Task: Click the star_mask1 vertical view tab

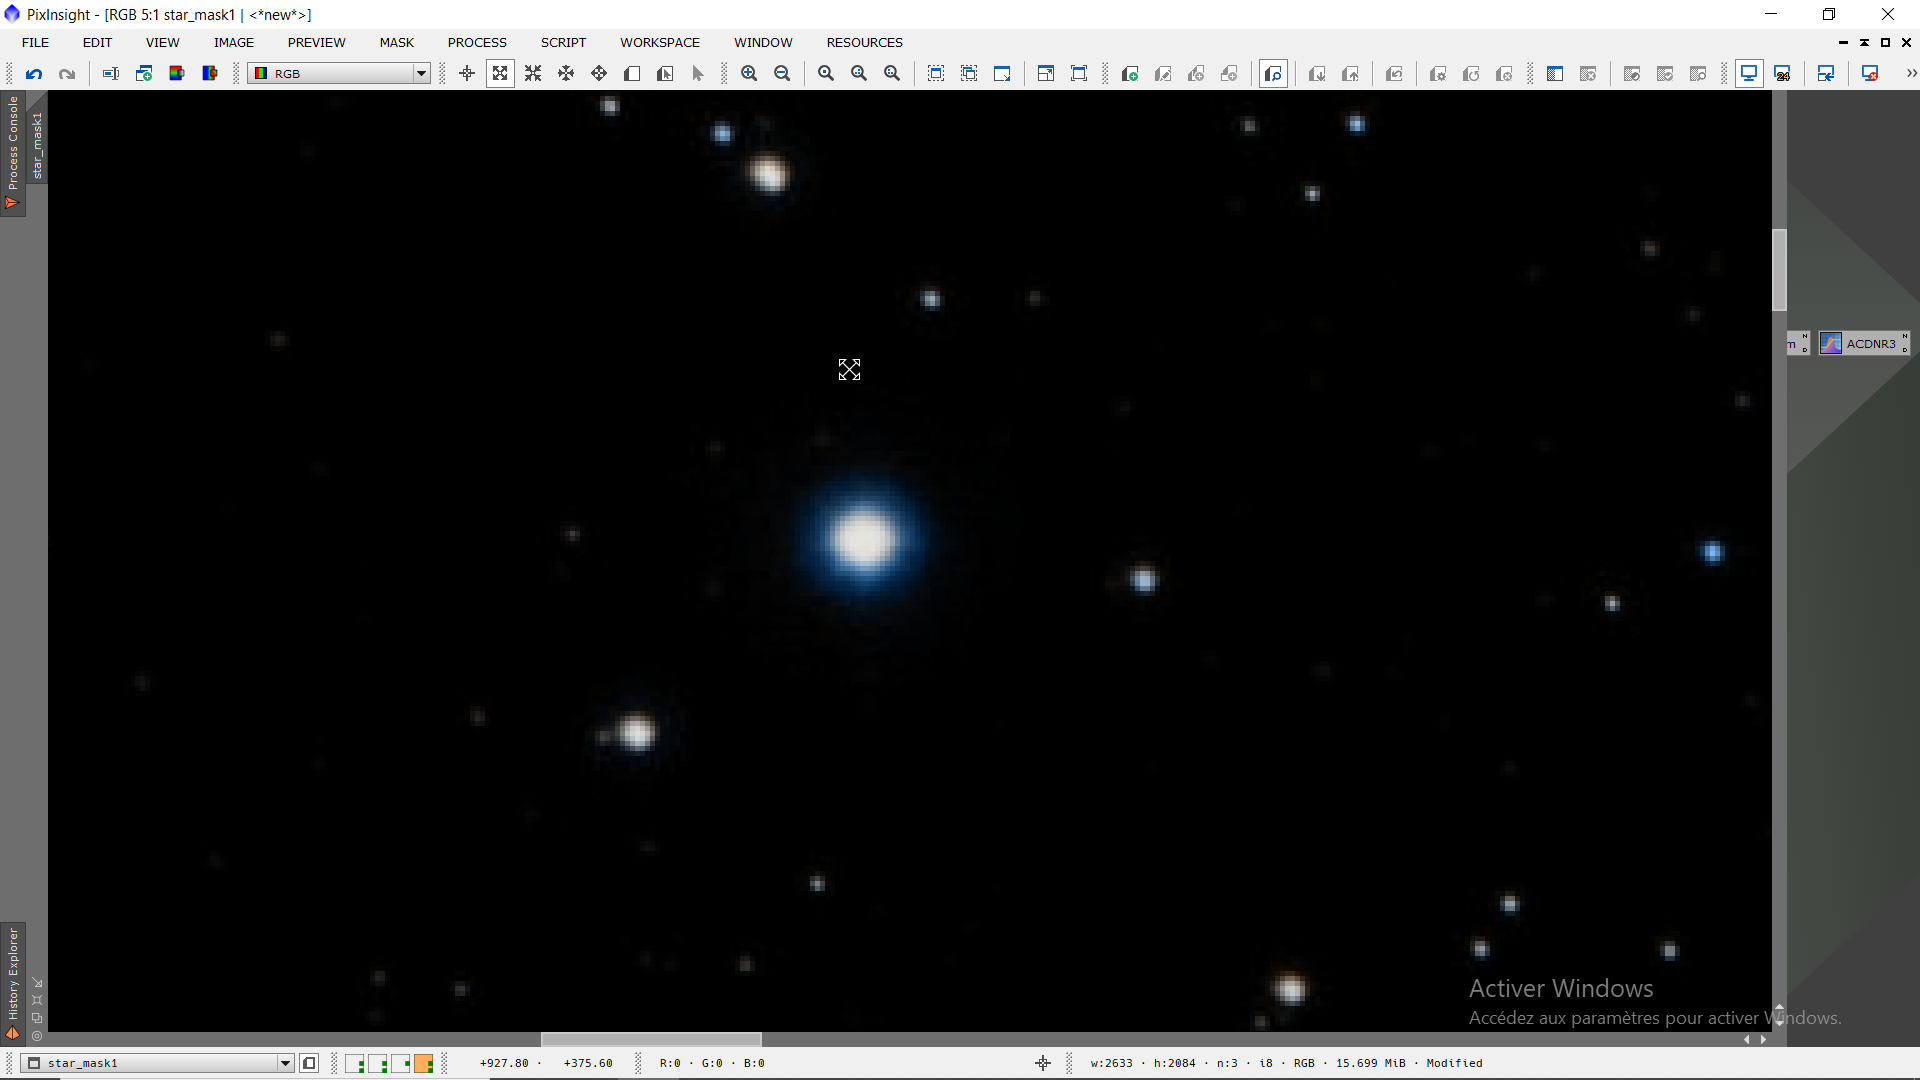Action: coord(38,145)
